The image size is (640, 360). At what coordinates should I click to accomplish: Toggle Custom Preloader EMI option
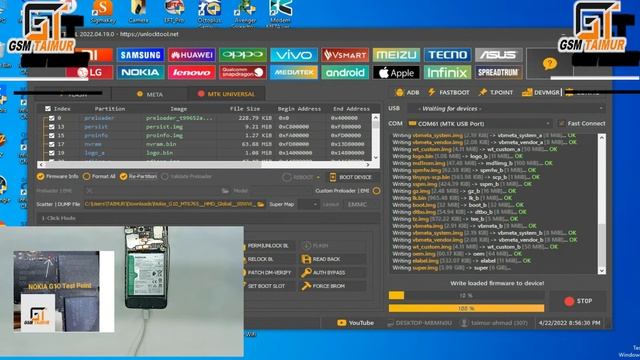click(x=376, y=191)
